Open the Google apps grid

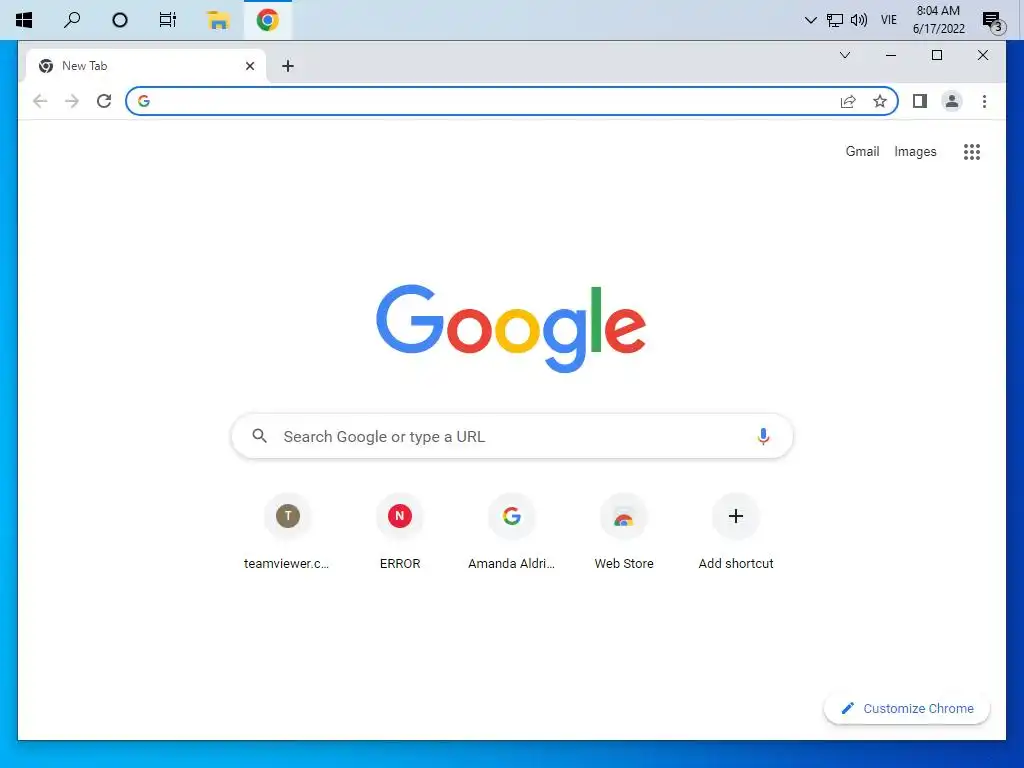[972, 152]
